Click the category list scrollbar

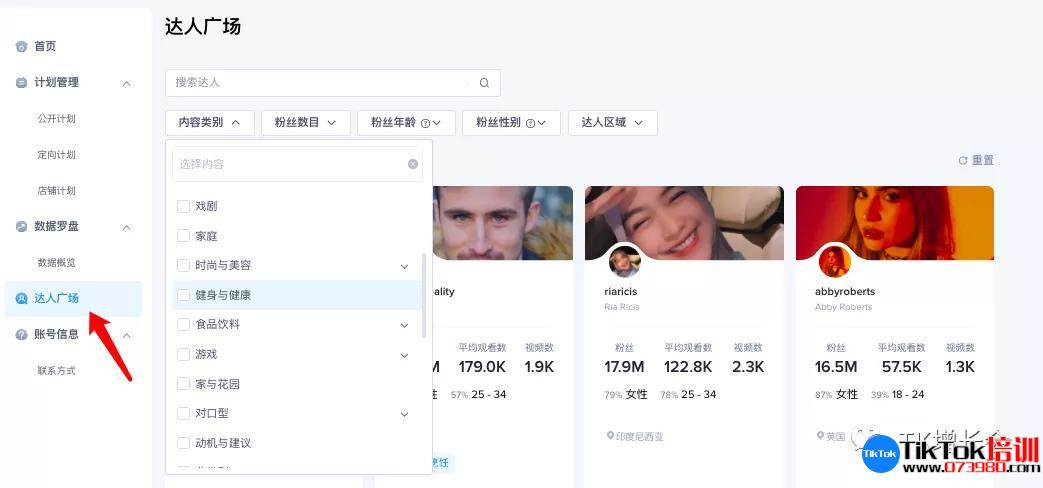pos(424,295)
